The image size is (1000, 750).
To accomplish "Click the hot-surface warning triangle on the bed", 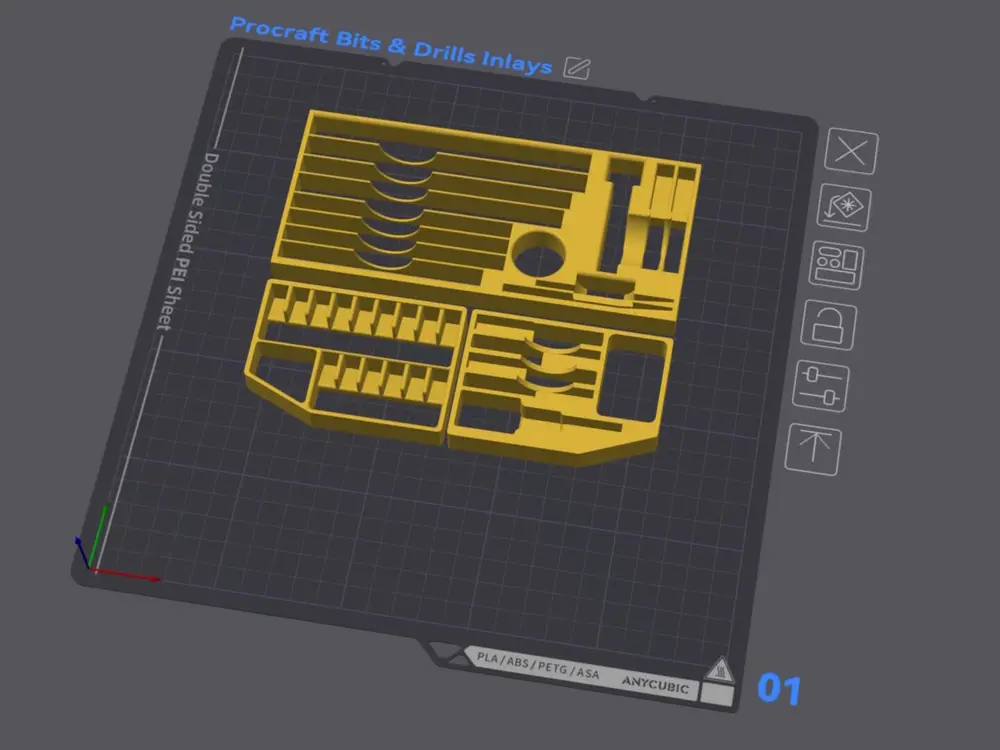I will [720, 670].
